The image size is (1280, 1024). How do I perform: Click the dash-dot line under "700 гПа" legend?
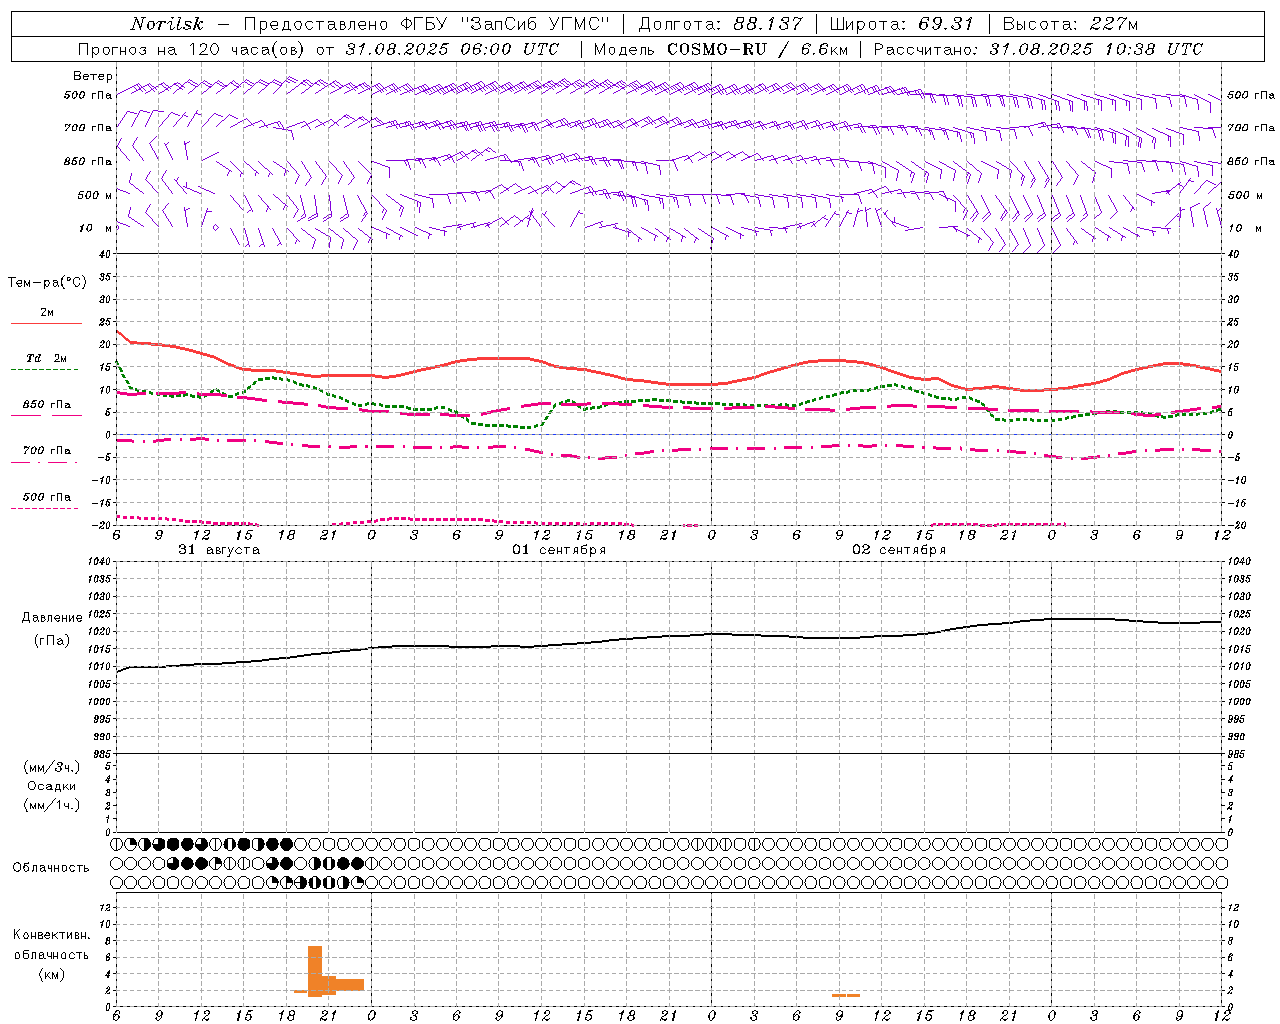46,462
